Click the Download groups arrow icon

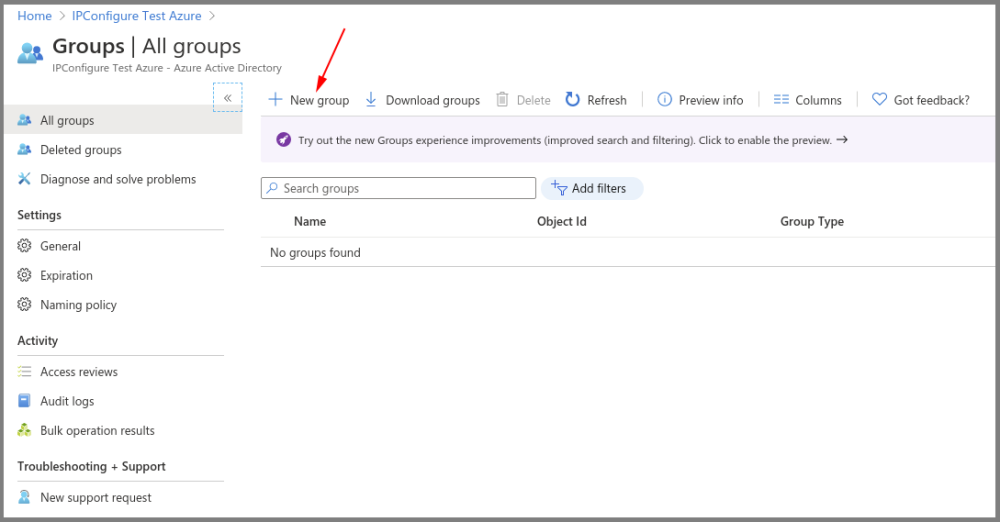(371, 100)
